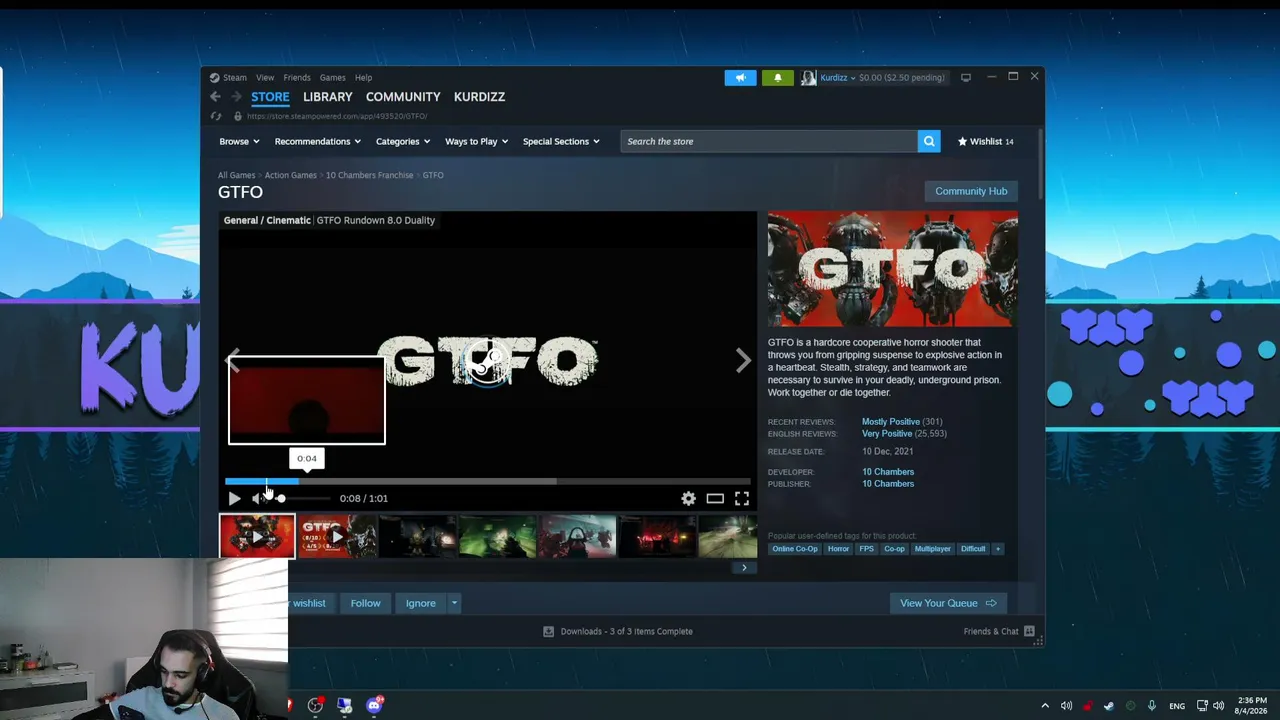Switch to the COMMUNITY tab
Image resolution: width=1280 pixels, height=720 pixels.
(403, 97)
